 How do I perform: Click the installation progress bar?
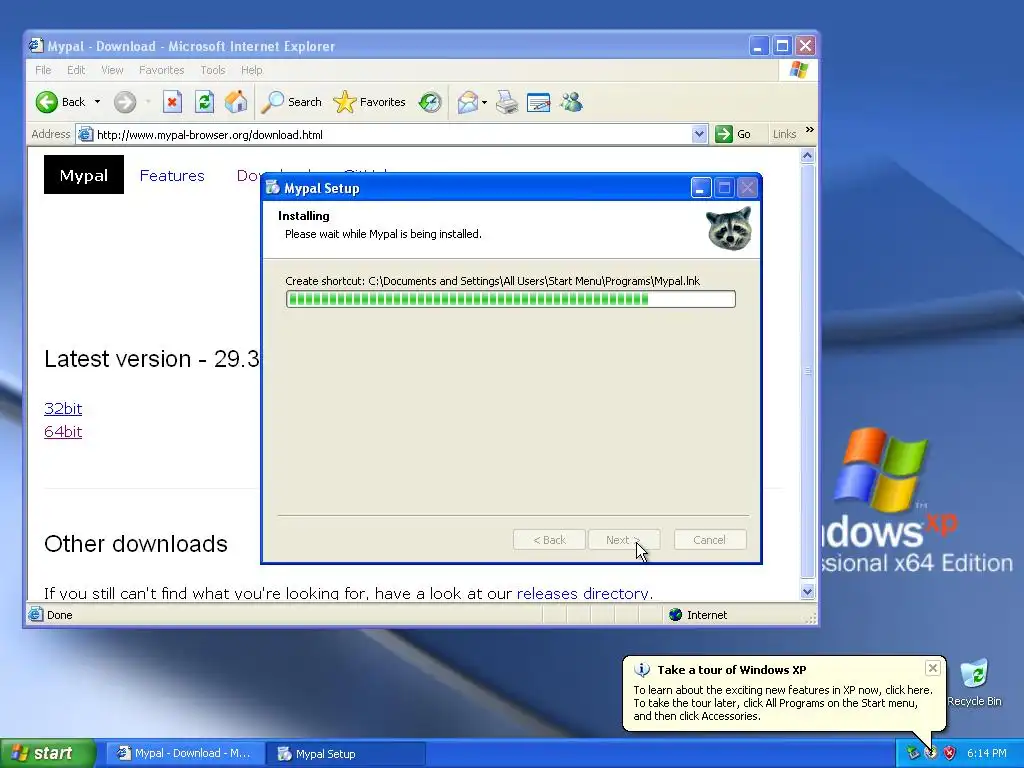click(511, 299)
